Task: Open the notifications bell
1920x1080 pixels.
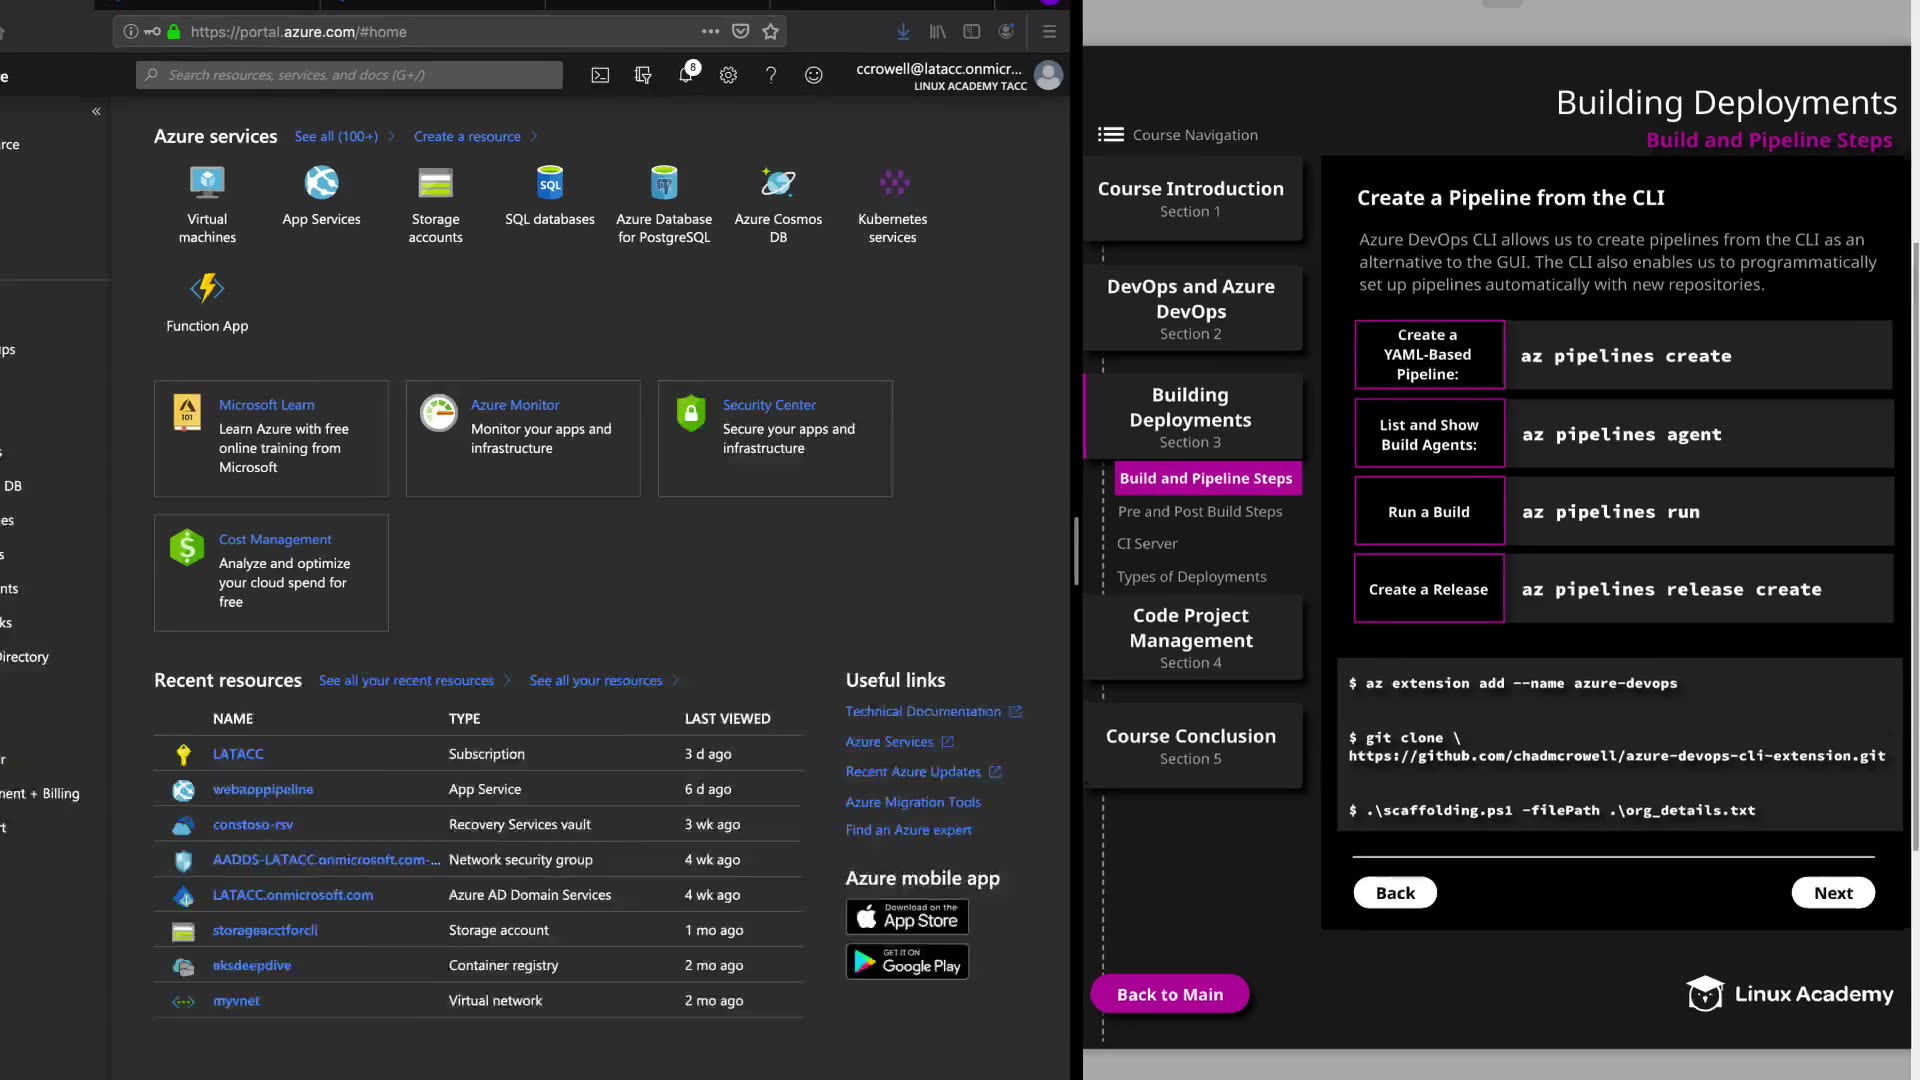Action: pos(686,75)
